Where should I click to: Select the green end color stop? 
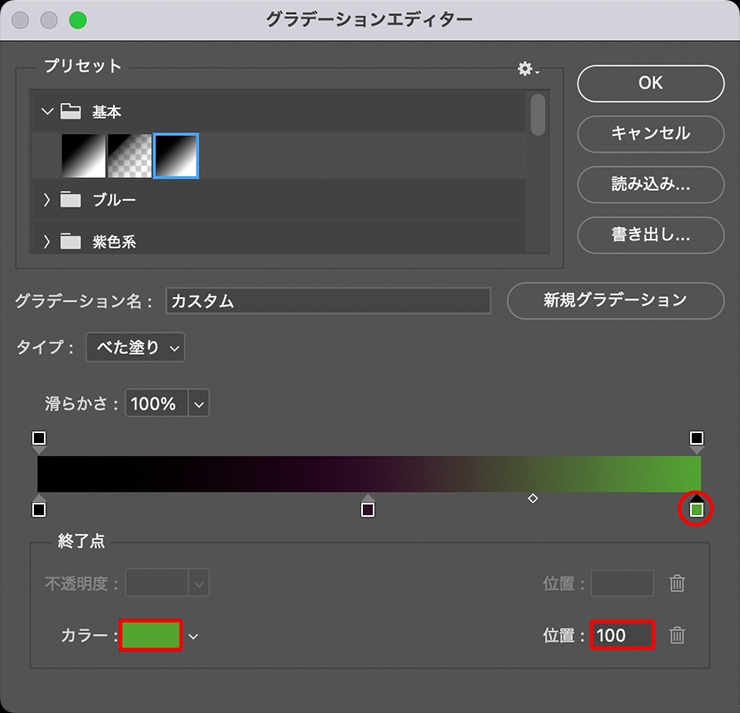(697, 506)
